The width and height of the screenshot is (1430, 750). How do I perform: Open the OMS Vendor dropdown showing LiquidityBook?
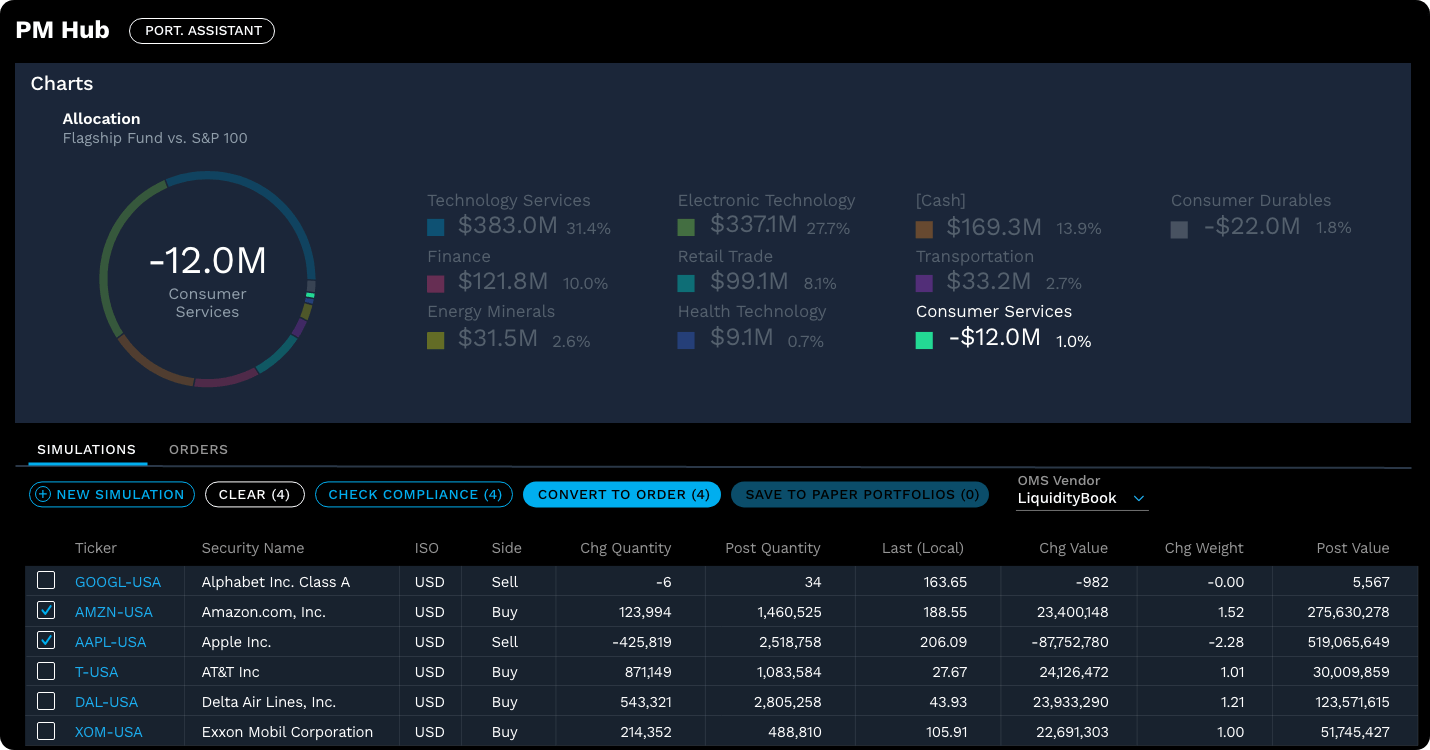[1081, 497]
